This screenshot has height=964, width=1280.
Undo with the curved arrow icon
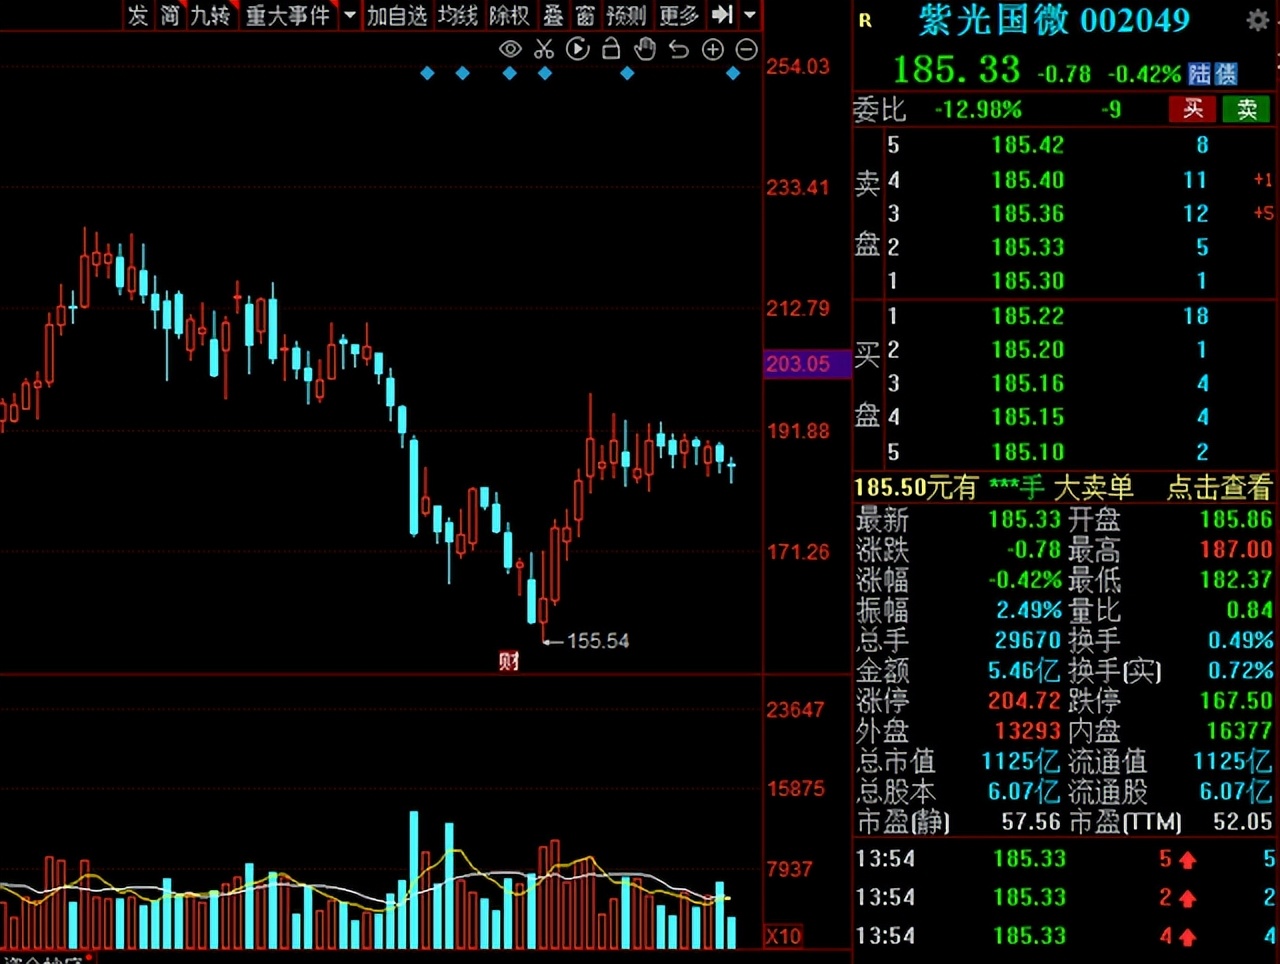tap(679, 49)
